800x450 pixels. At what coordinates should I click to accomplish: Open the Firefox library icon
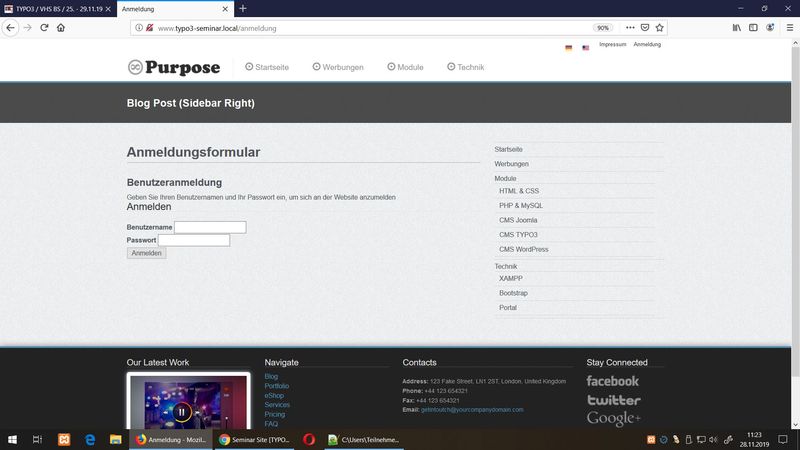(736, 28)
